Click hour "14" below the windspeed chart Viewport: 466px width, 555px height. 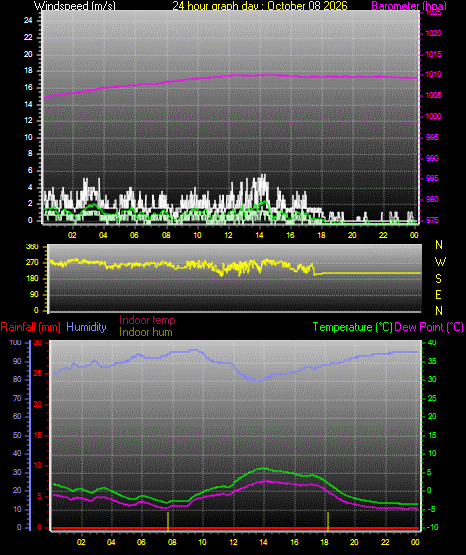click(259, 235)
